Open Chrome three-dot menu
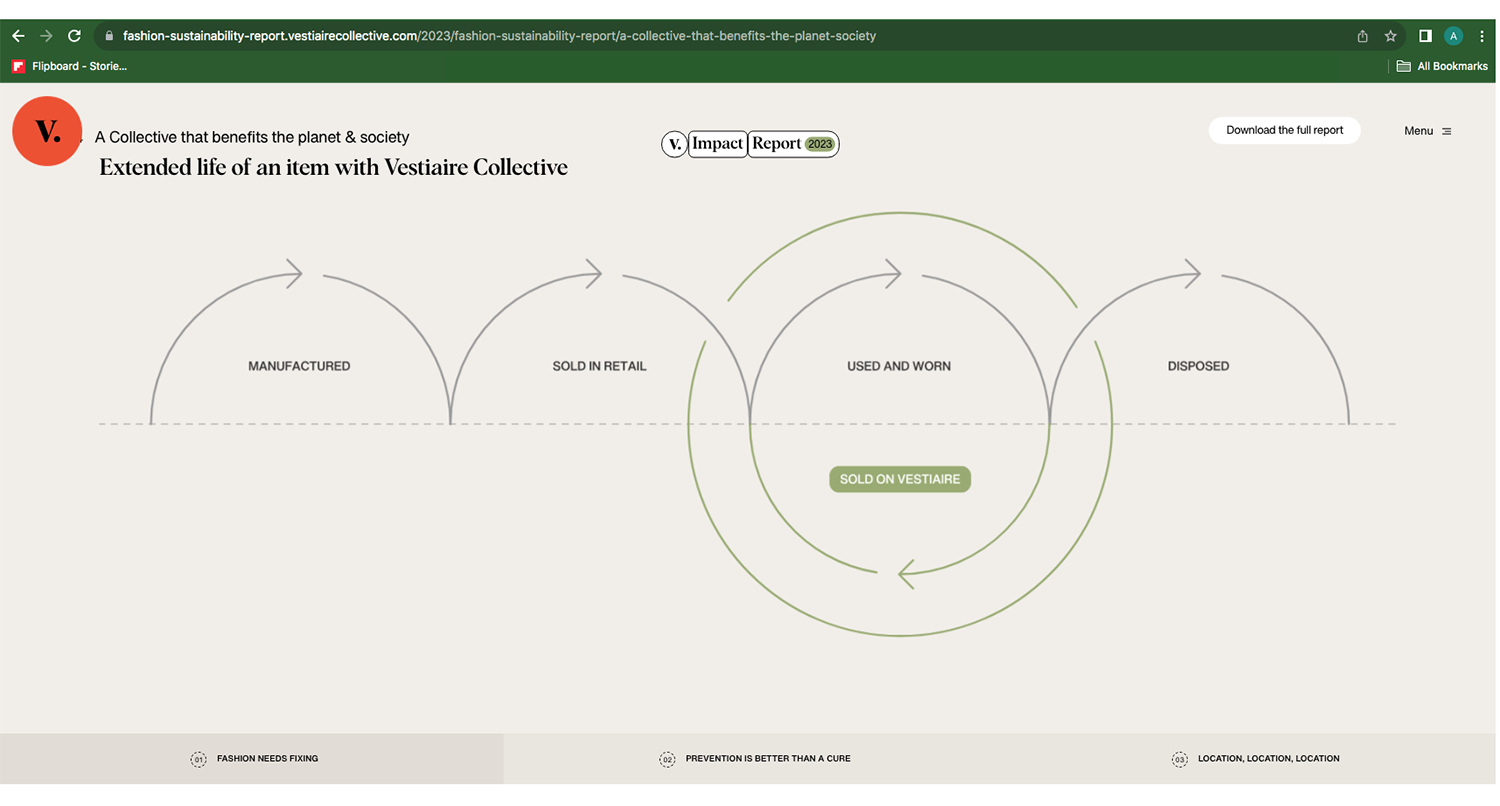The height and width of the screenshot is (806, 1500). click(x=1482, y=36)
